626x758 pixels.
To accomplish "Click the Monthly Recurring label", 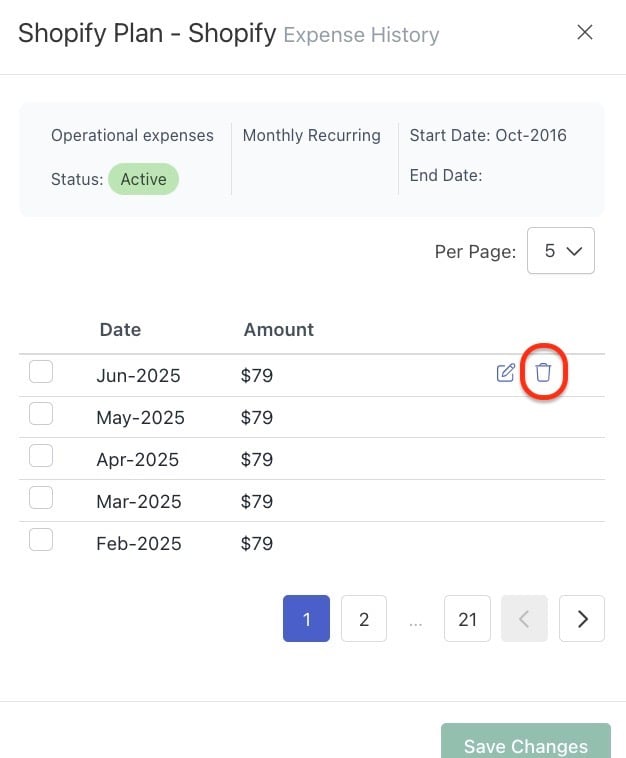I will click(x=312, y=136).
